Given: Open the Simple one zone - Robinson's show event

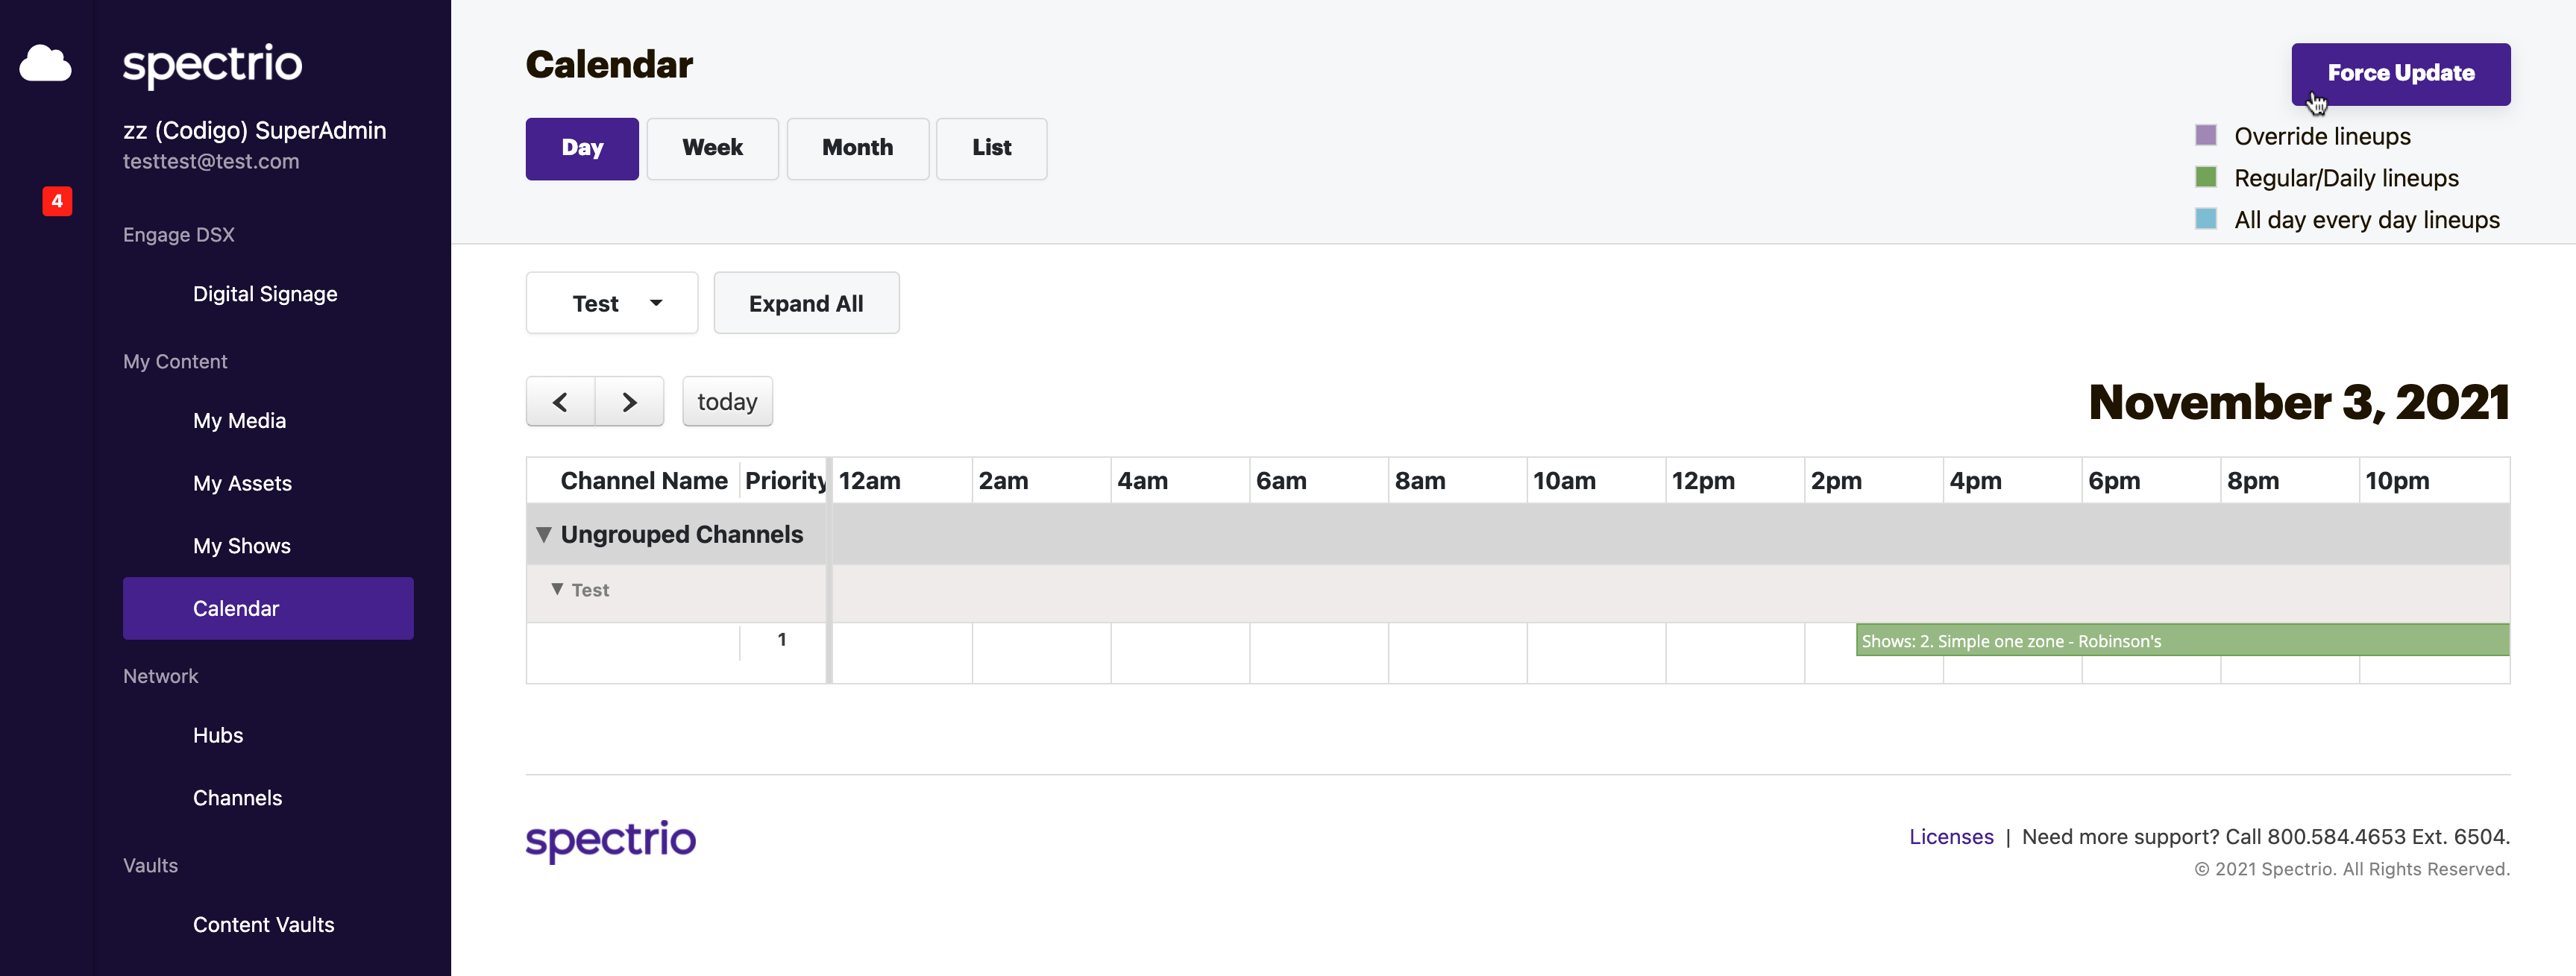Looking at the screenshot, I should click(x=2182, y=640).
